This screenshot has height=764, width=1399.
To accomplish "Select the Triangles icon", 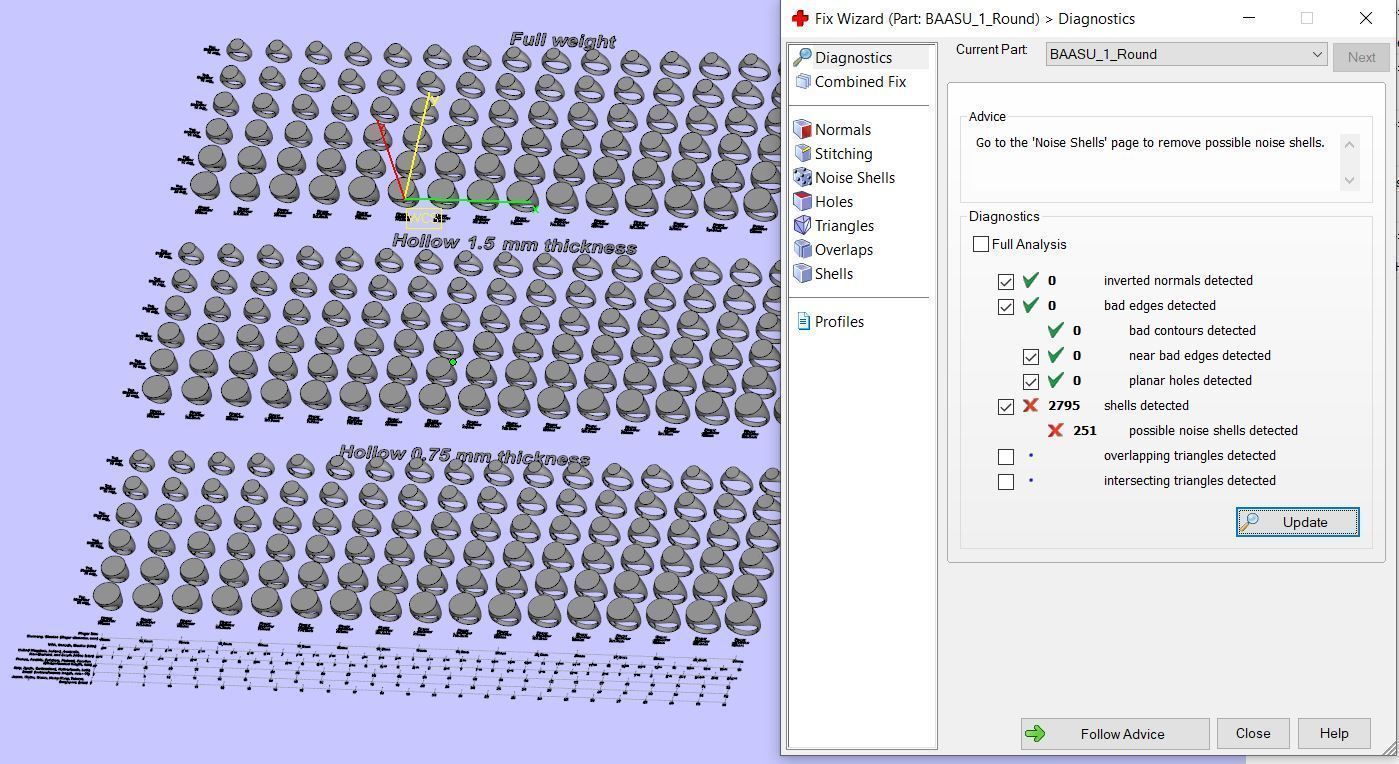I will 802,226.
